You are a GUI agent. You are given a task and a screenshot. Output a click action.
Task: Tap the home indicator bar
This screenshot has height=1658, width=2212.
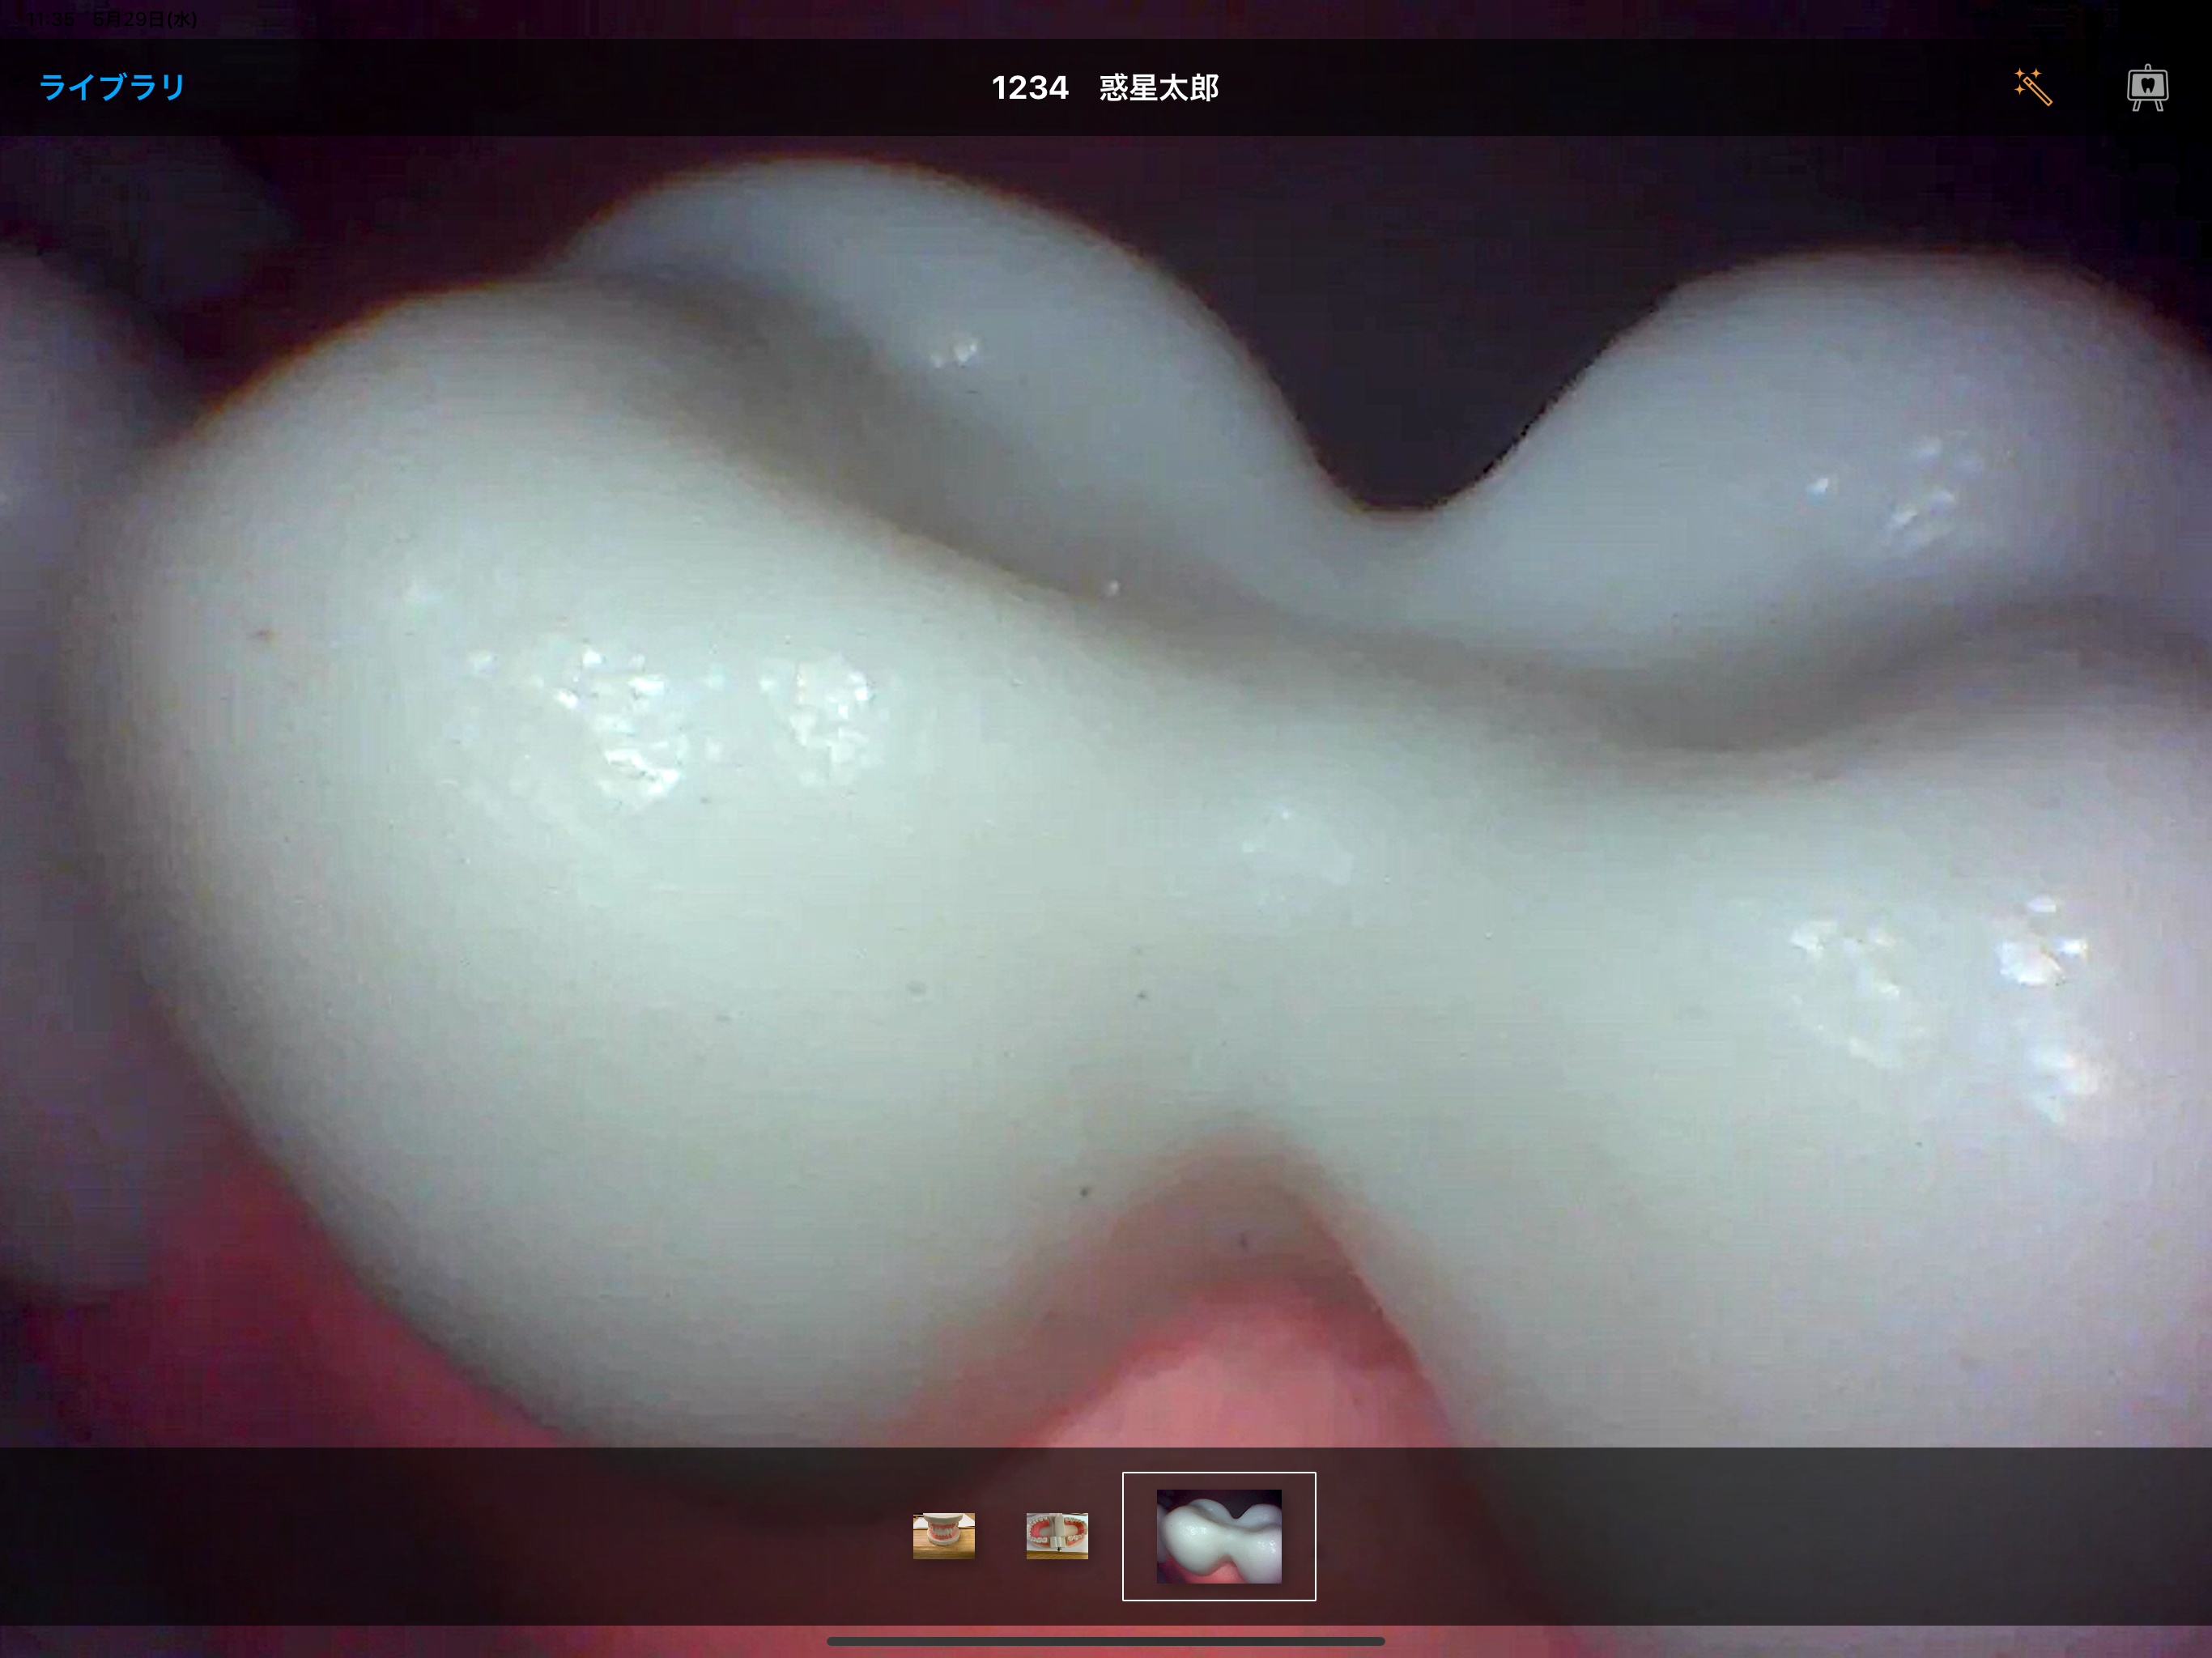[1106, 1641]
